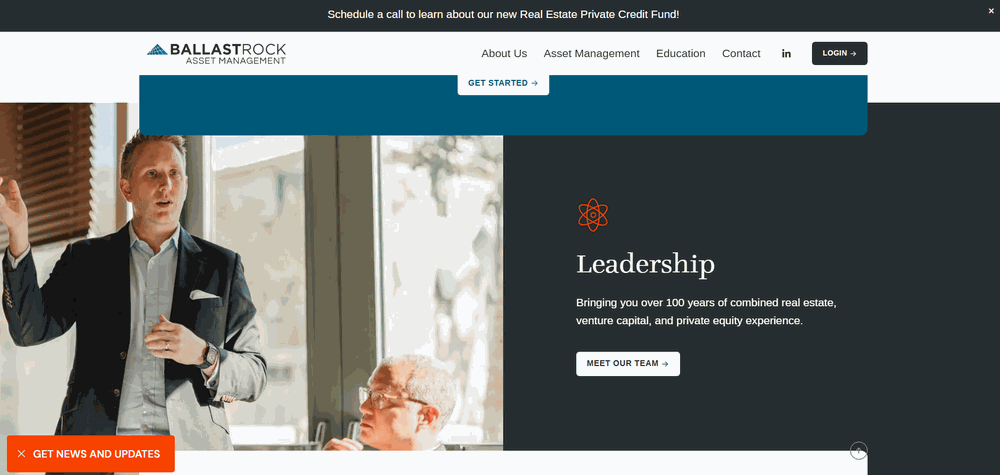Click the MEET OUR TEAM button
The height and width of the screenshot is (475, 1000).
point(628,363)
